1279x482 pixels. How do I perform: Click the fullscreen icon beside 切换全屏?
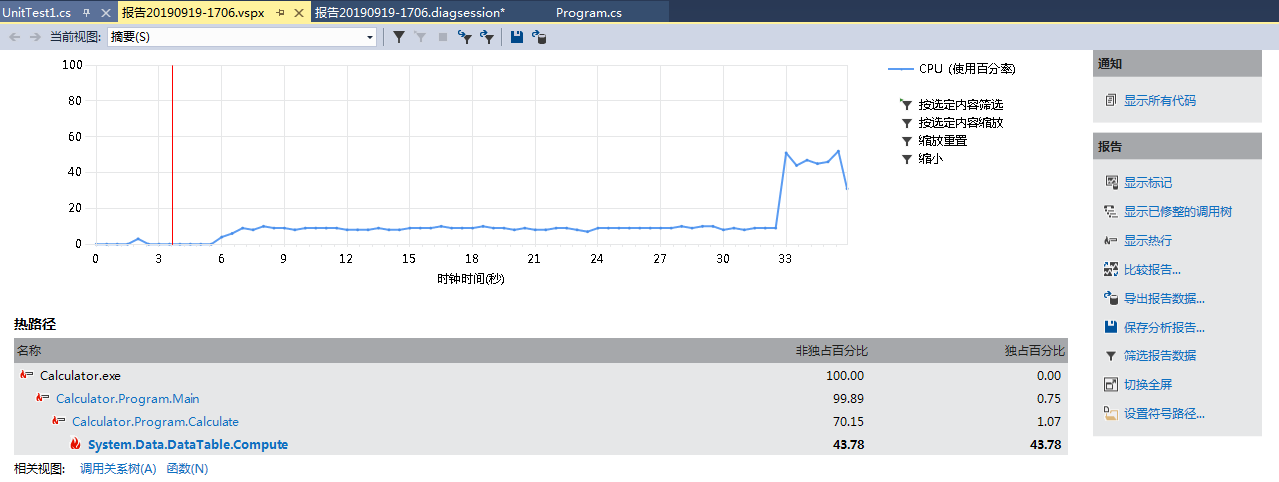[1110, 385]
